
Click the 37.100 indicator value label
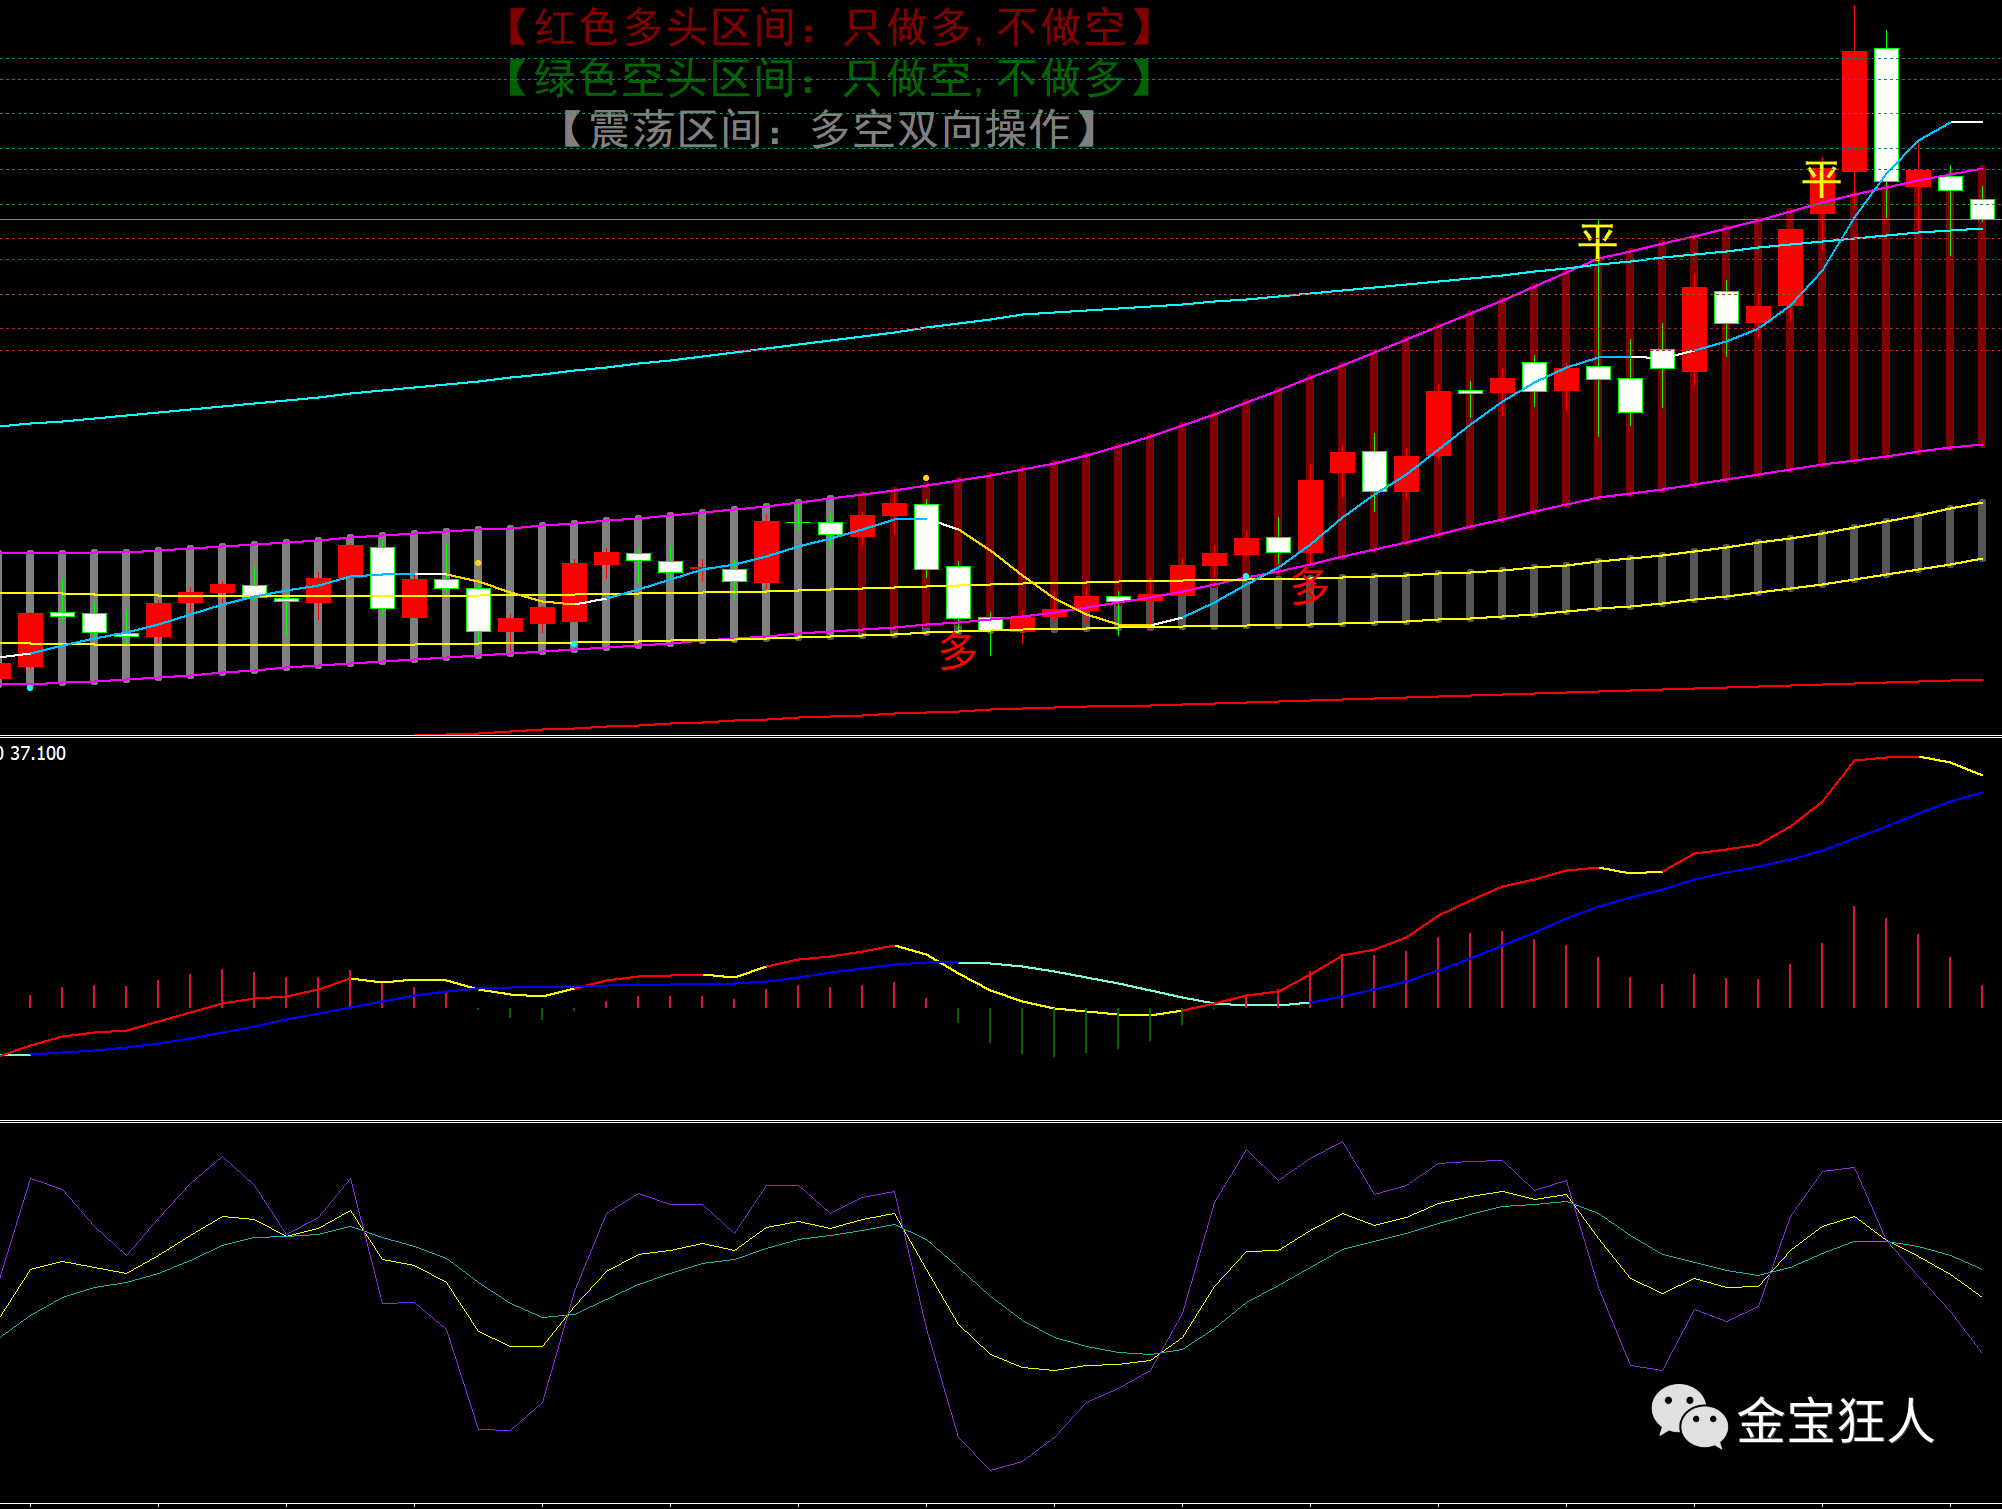coord(37,753)
